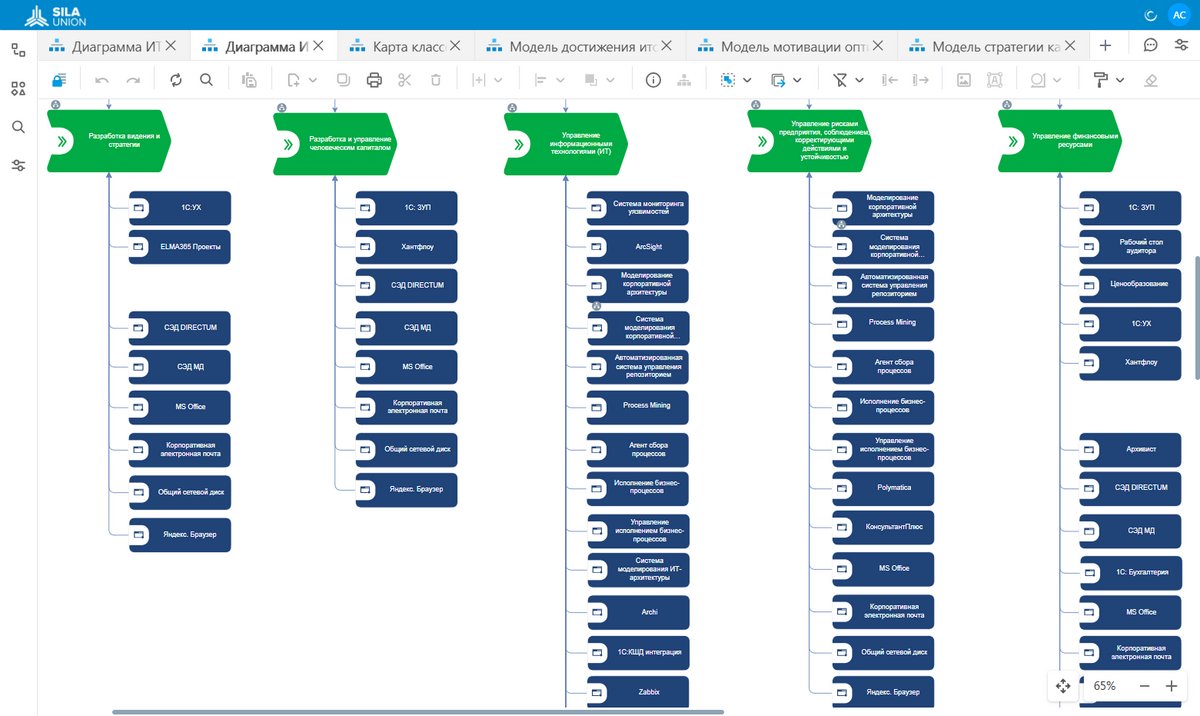Viewport: 1200px width, 716px height.
Task: Click the vertical scrollbar on right
Action: click(1197, 318)
